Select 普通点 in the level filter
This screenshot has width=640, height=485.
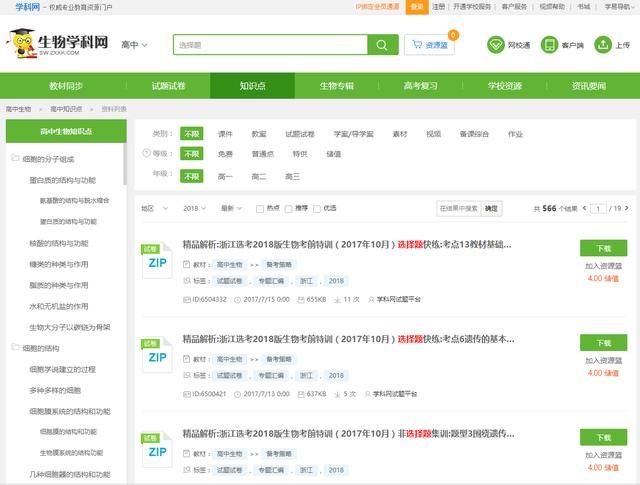coord(262,154)
